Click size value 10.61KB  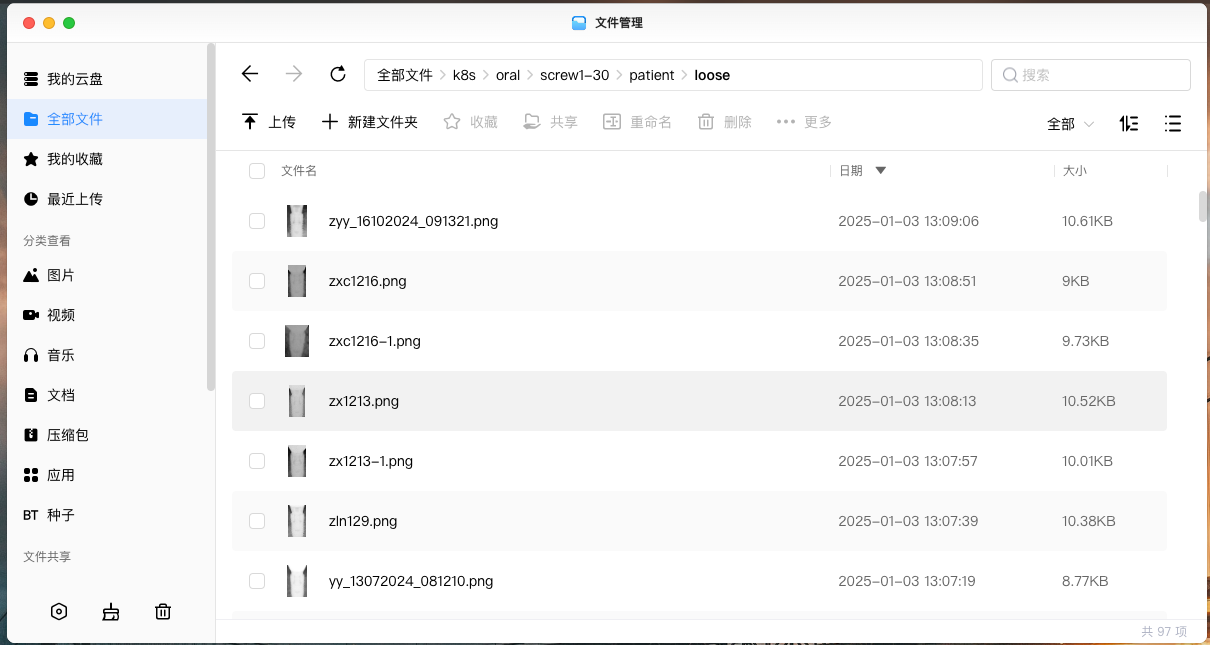1088,221
